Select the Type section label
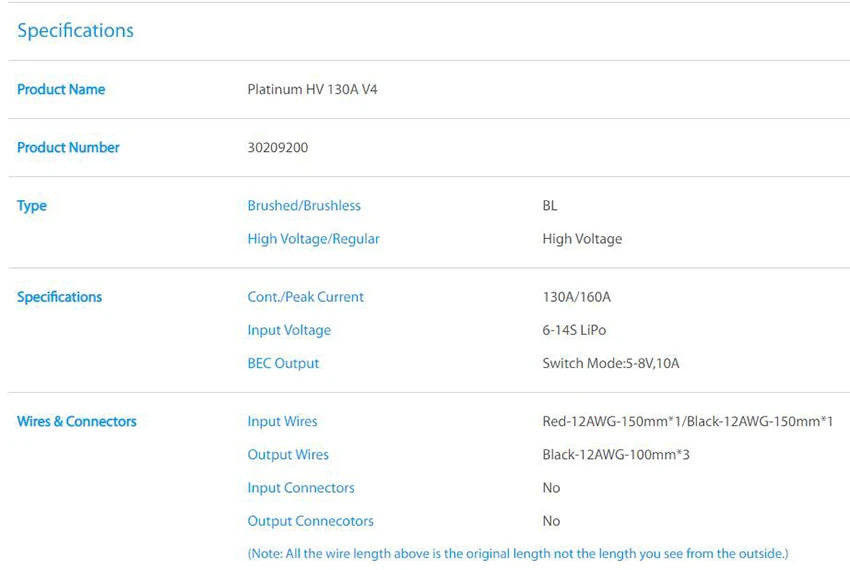850x570 pixels. tap(32, 206)
